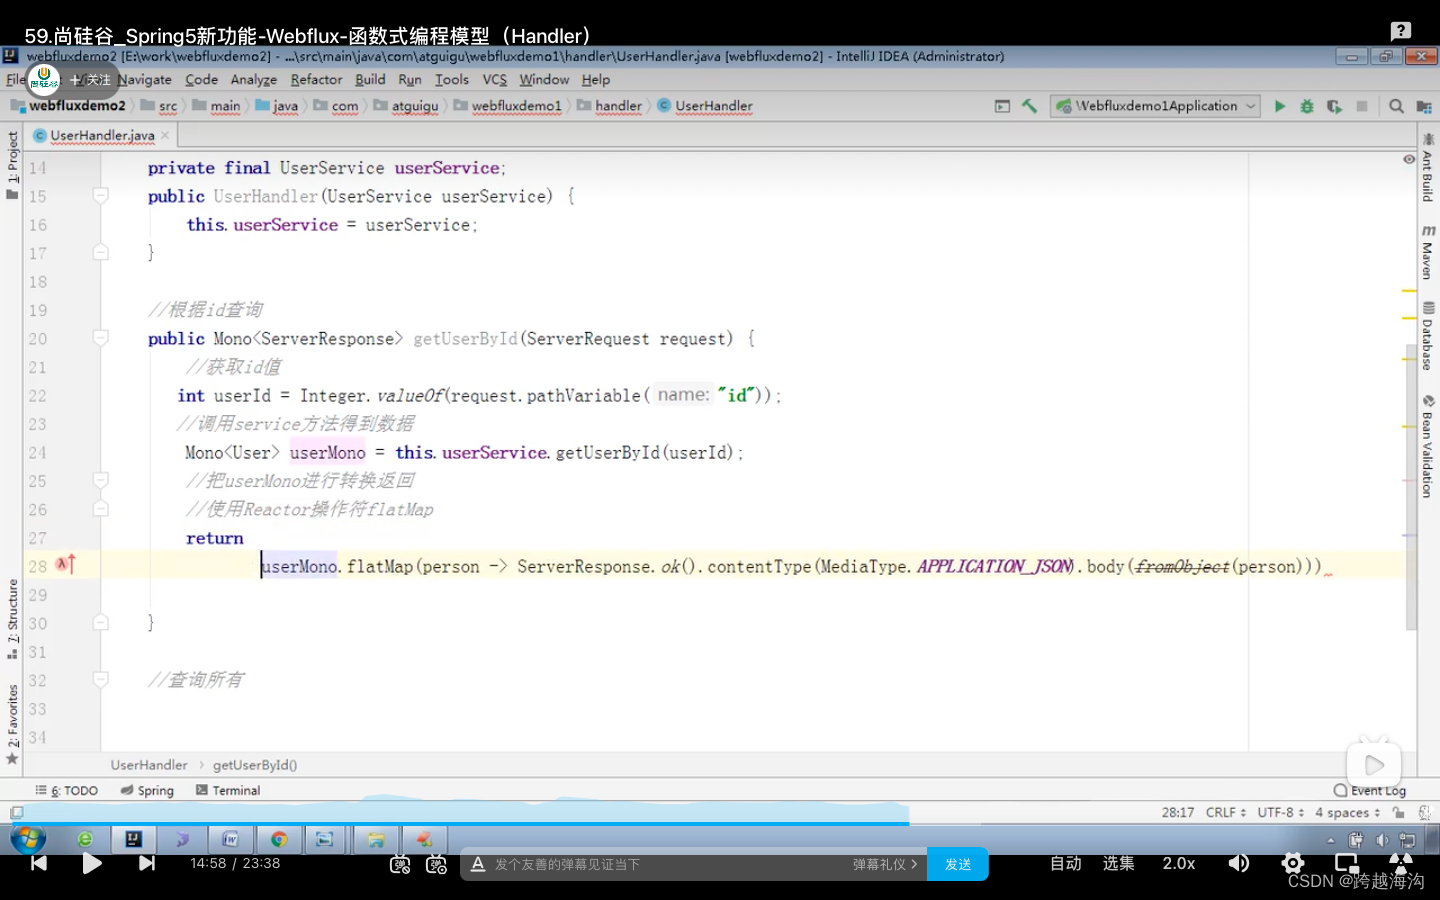
Task: Change indent setting 4 spaces in status bar
Action: click(x=1347, y=812)
